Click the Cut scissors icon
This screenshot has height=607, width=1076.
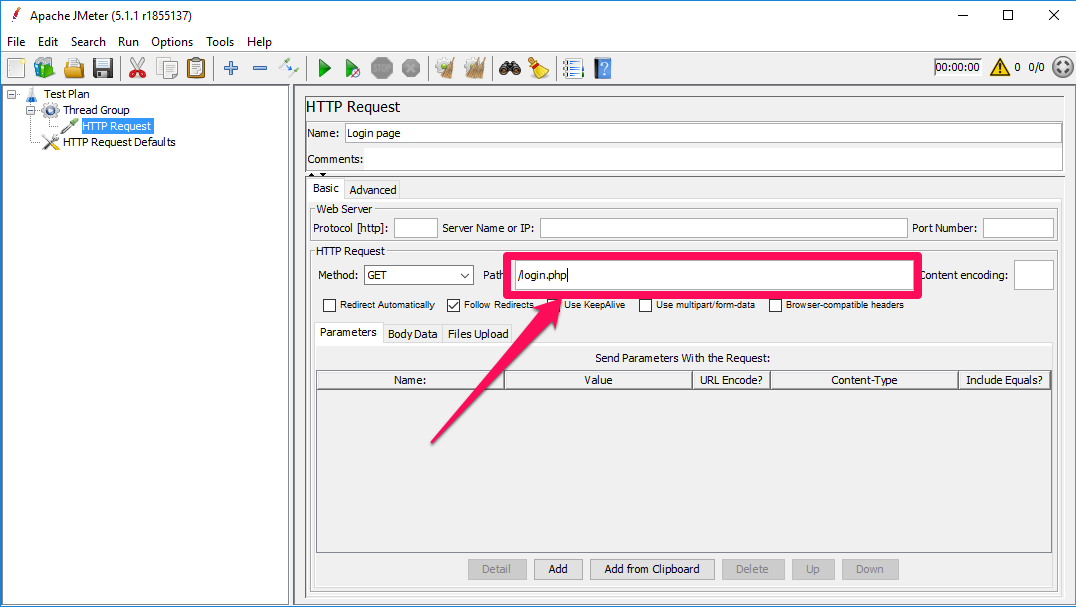137,68
